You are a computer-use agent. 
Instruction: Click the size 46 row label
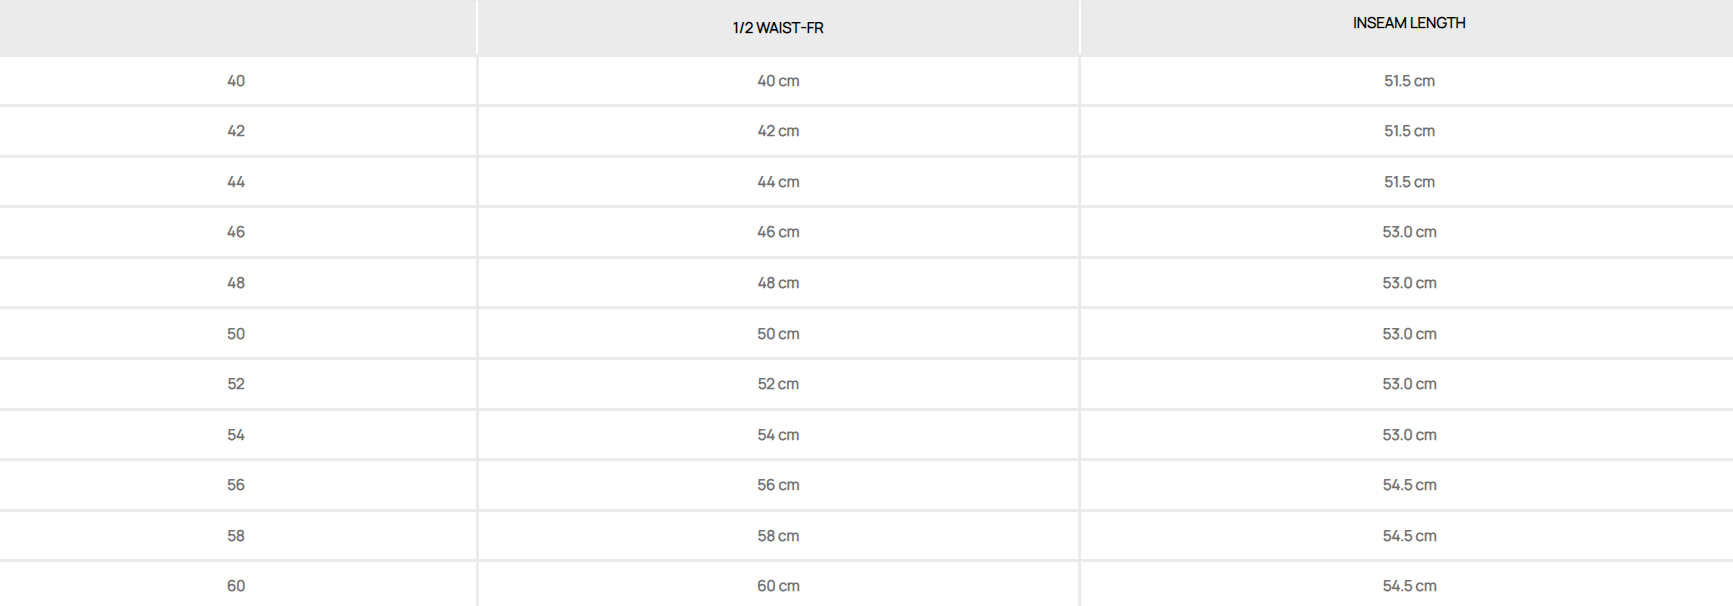pos(236,232)
